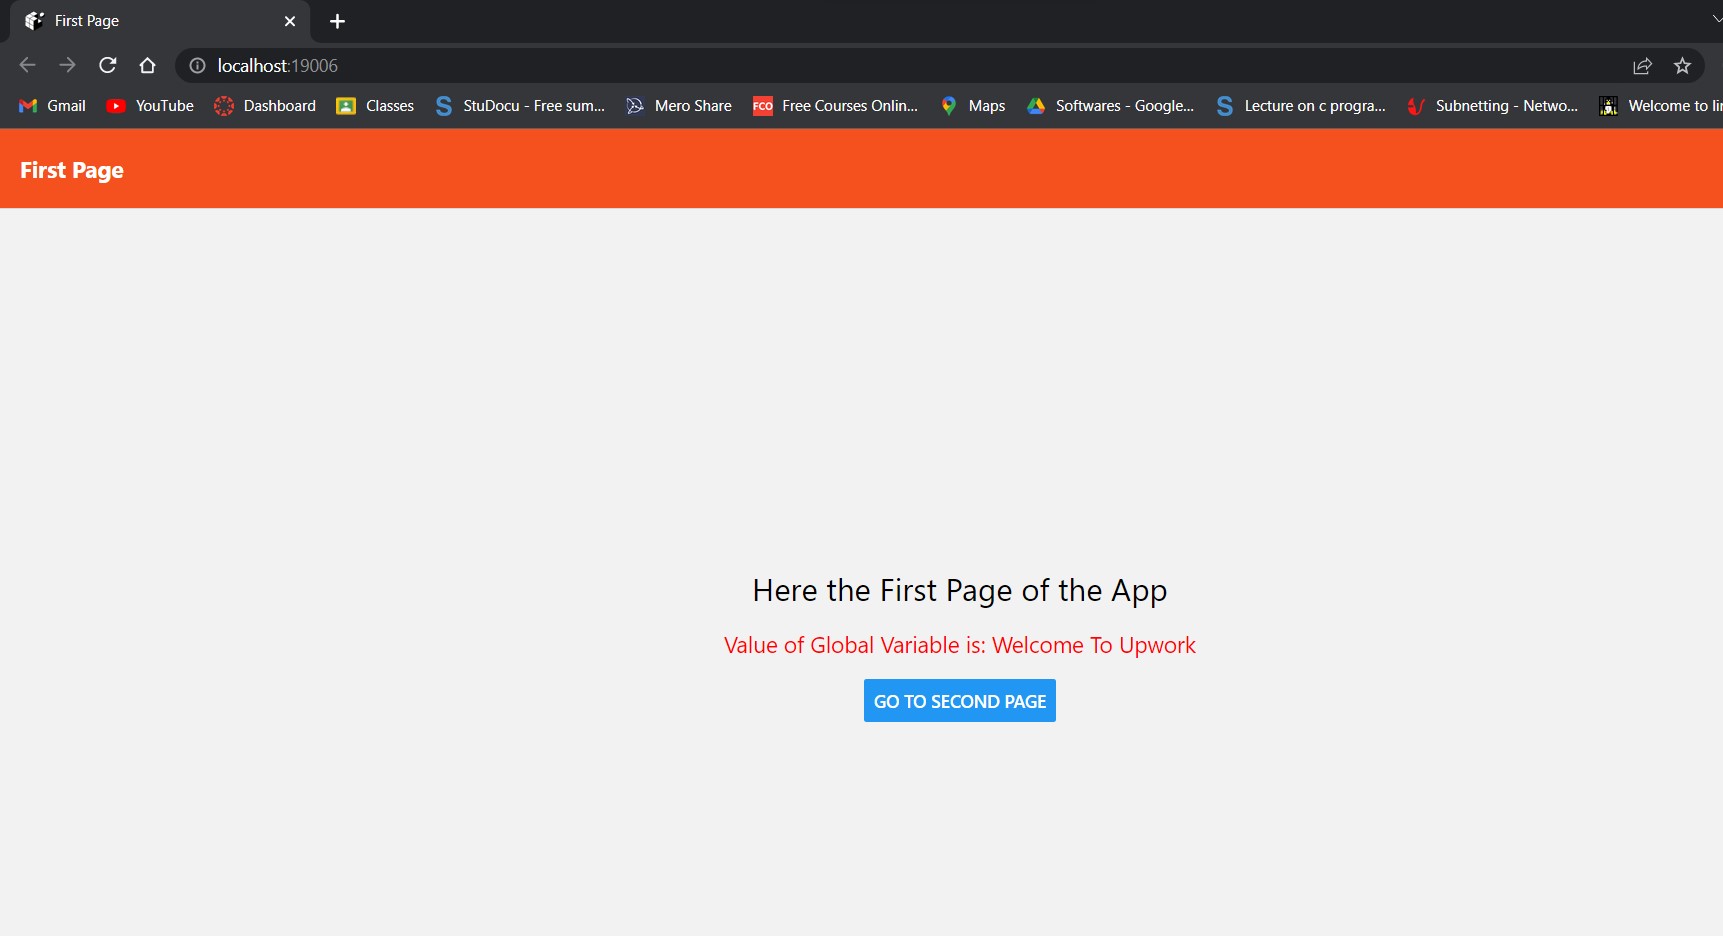Viewport: 1723px width, 936px height.
Task: Click the share icon in the address bar
Action: (1643, 65)
